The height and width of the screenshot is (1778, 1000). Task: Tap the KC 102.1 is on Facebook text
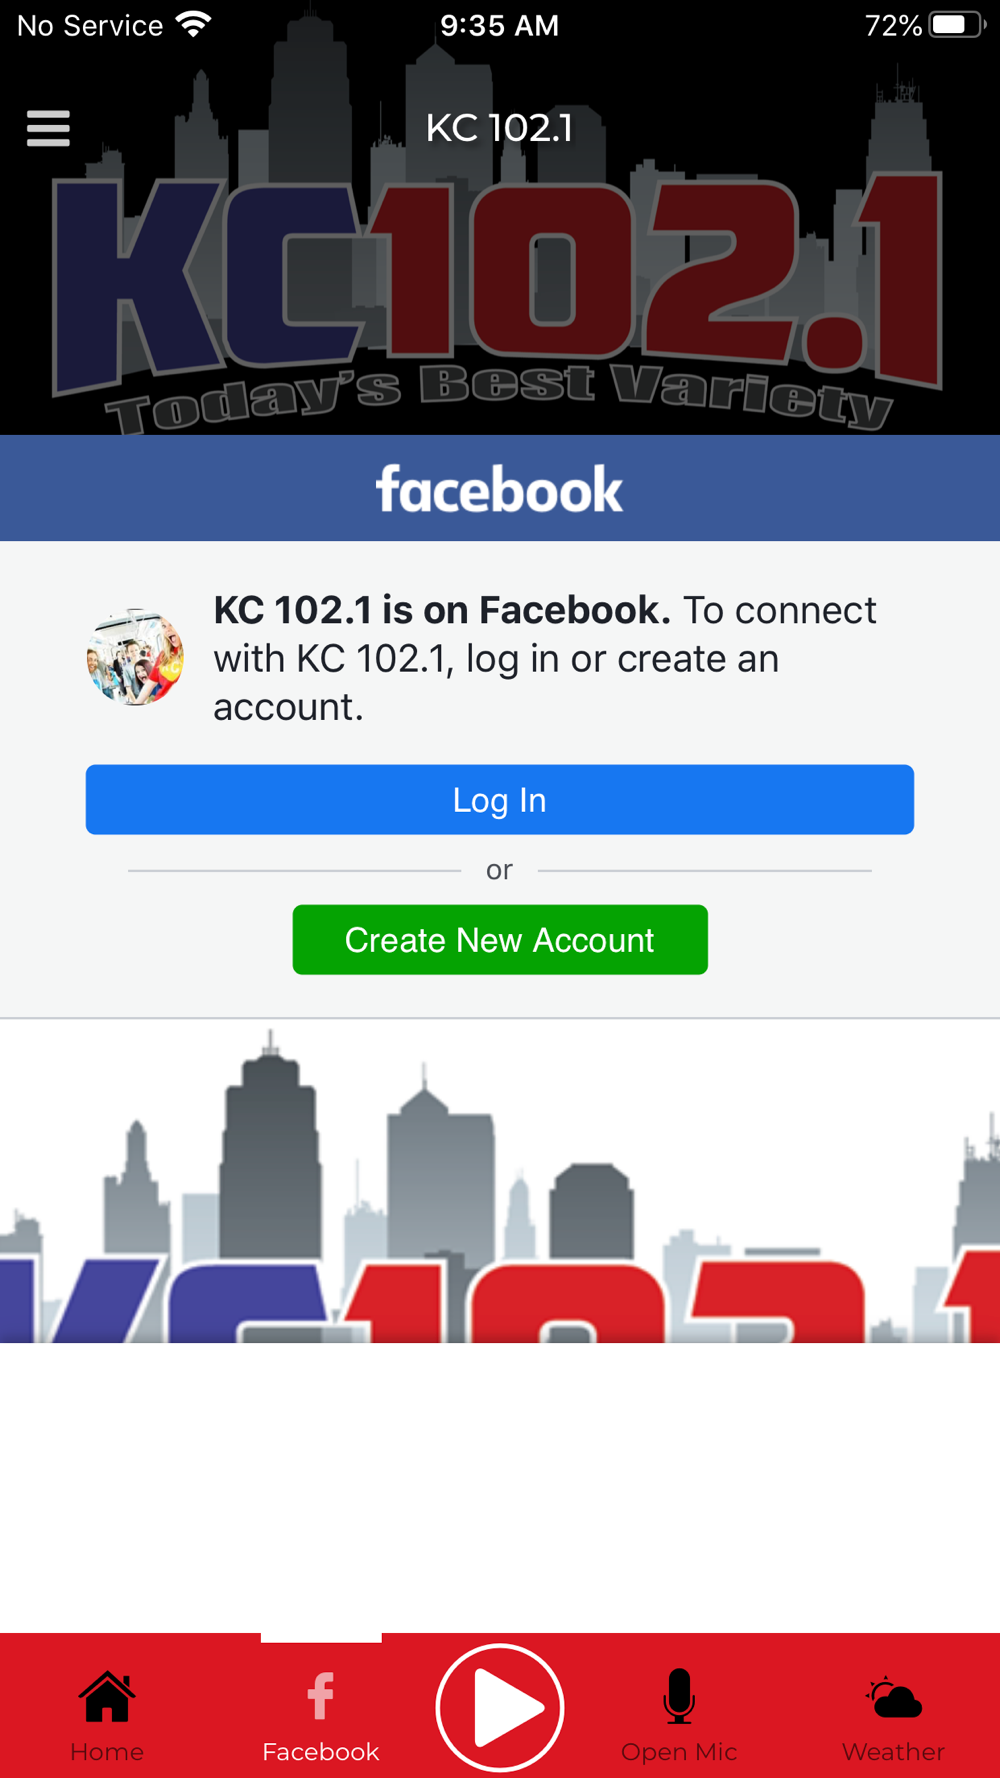tap(442, 610)
